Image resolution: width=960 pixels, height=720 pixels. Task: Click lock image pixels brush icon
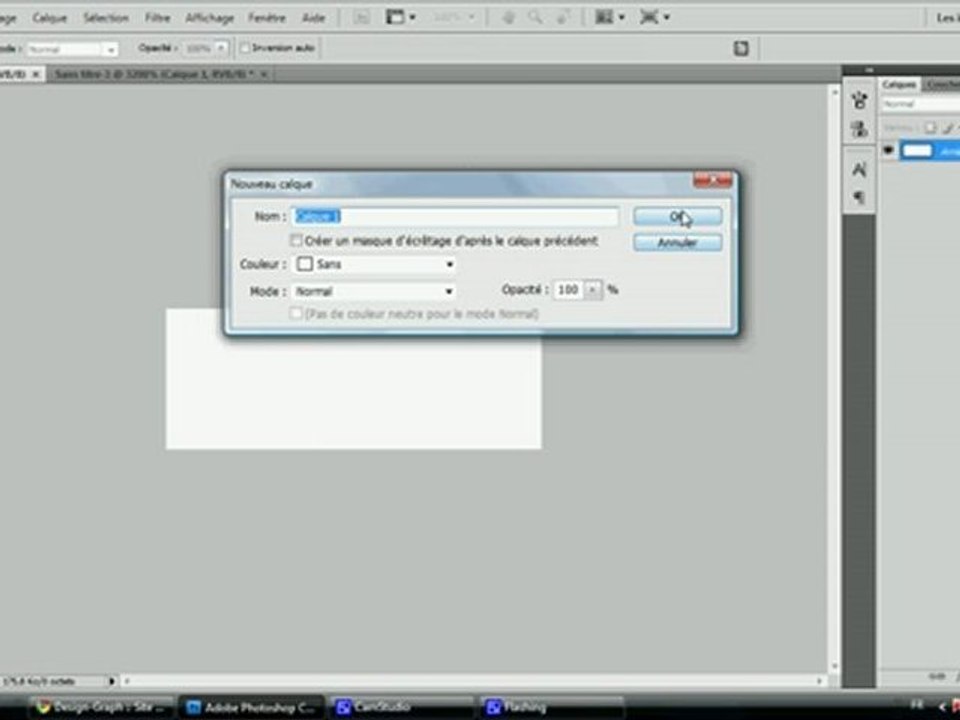pyautogui.click(x=948, y=127)
